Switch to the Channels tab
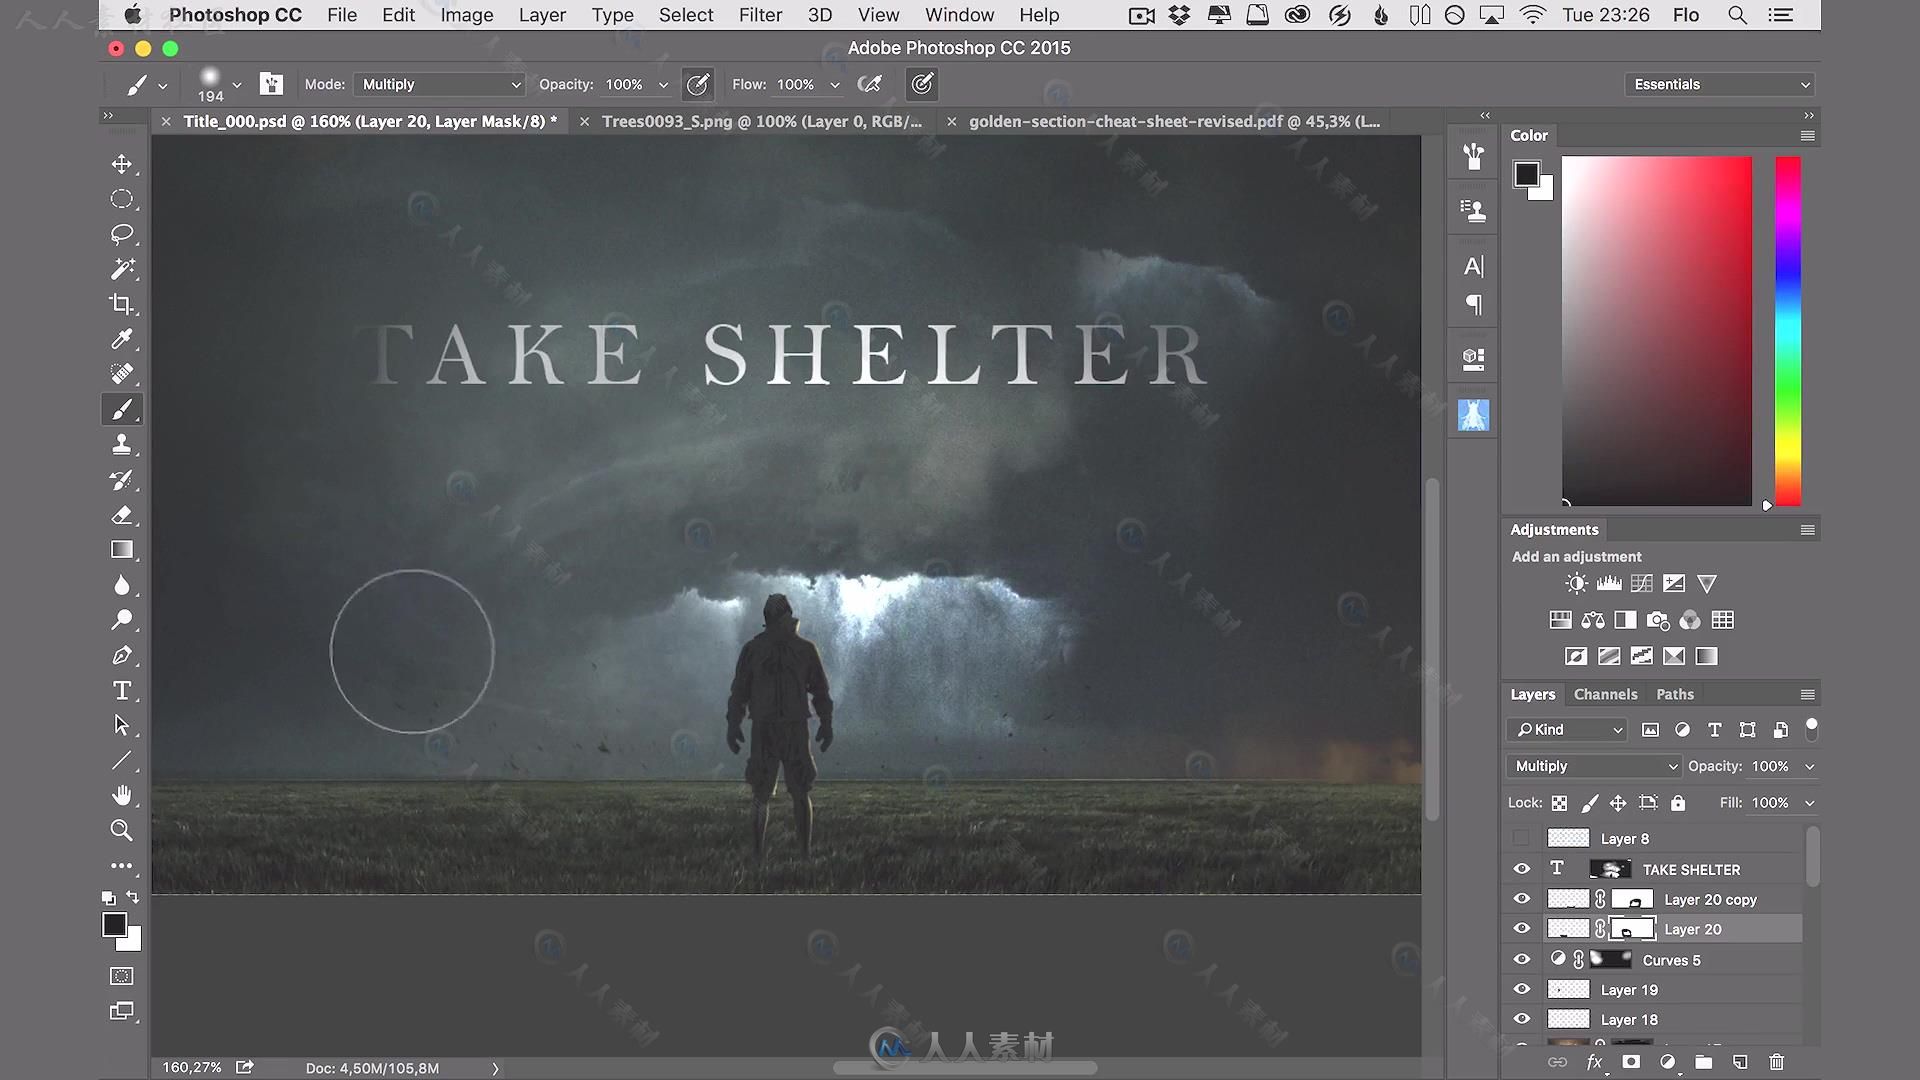The width and height of the screenshot is (1920, 1080). 1605,694
